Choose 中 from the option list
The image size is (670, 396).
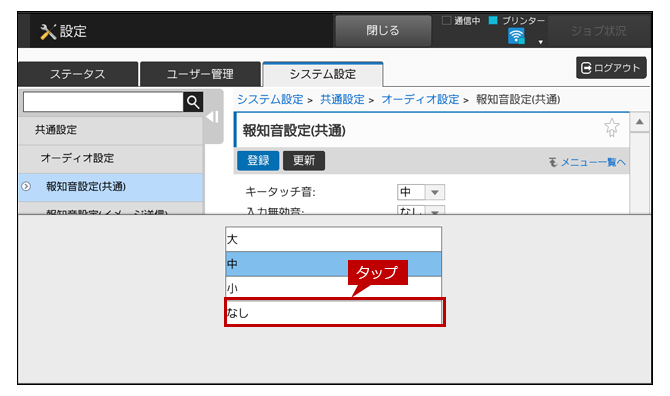click(333, 264)
